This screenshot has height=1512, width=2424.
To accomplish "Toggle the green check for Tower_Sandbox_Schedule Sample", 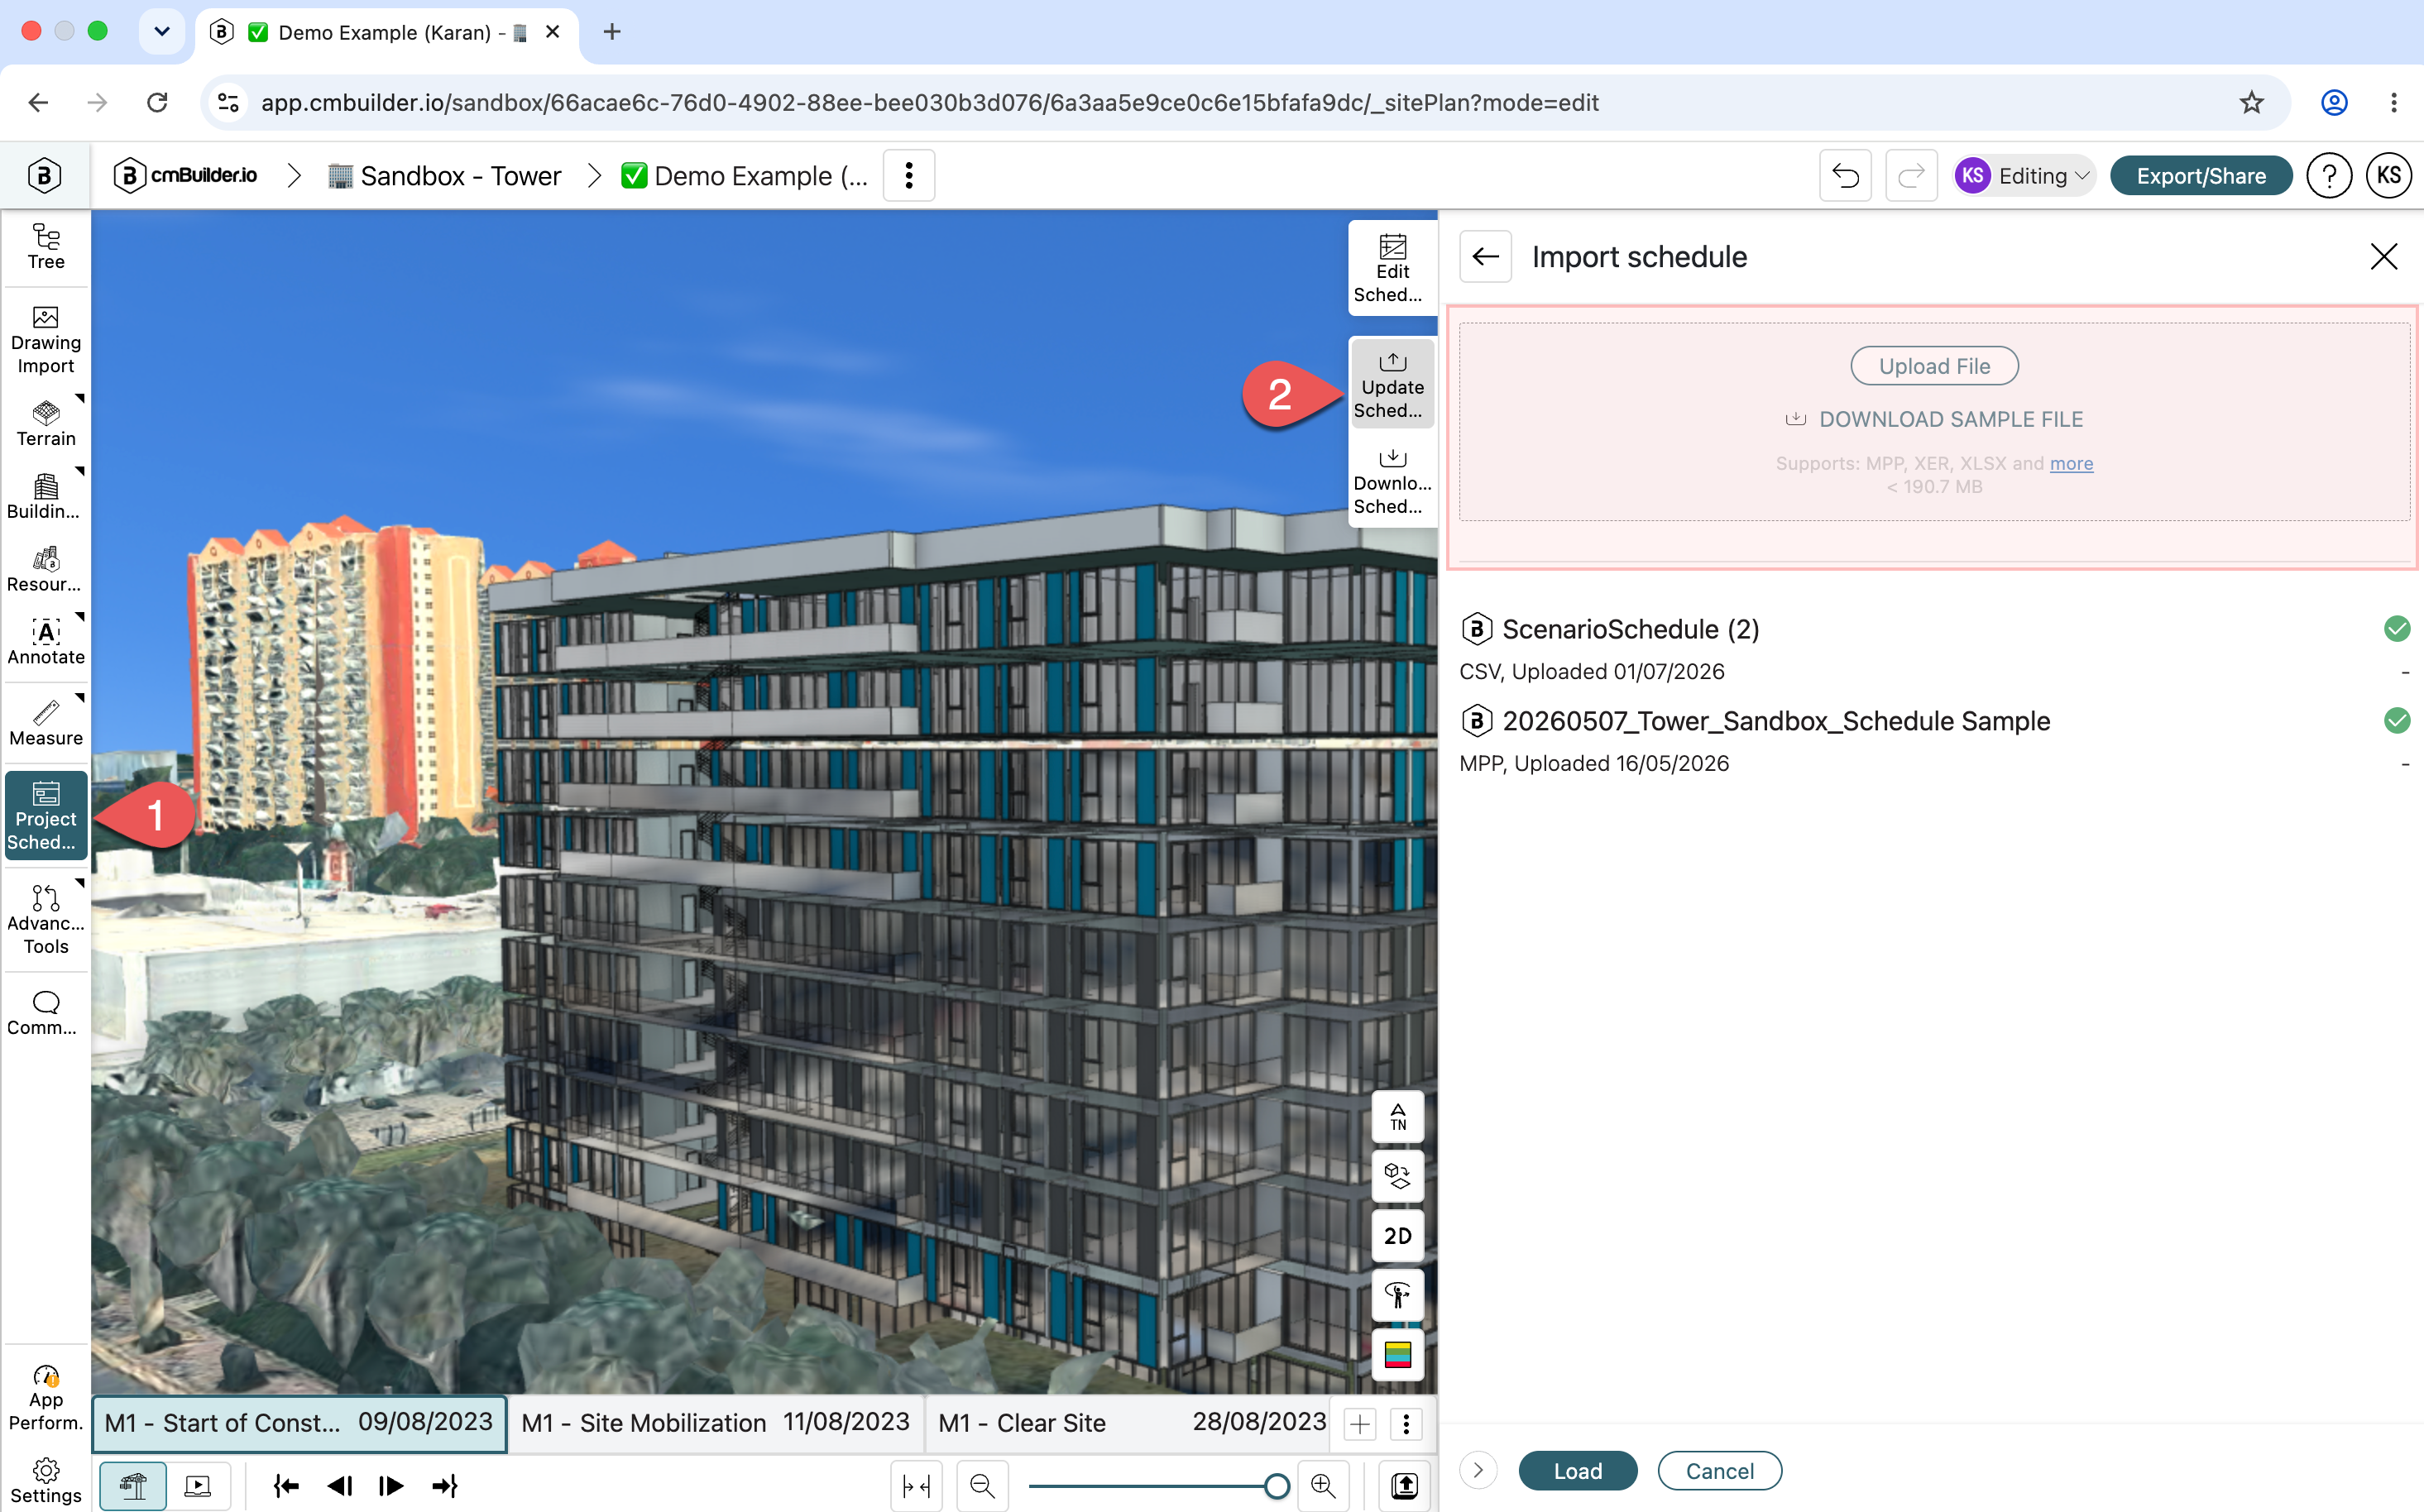I will 2397,721.
